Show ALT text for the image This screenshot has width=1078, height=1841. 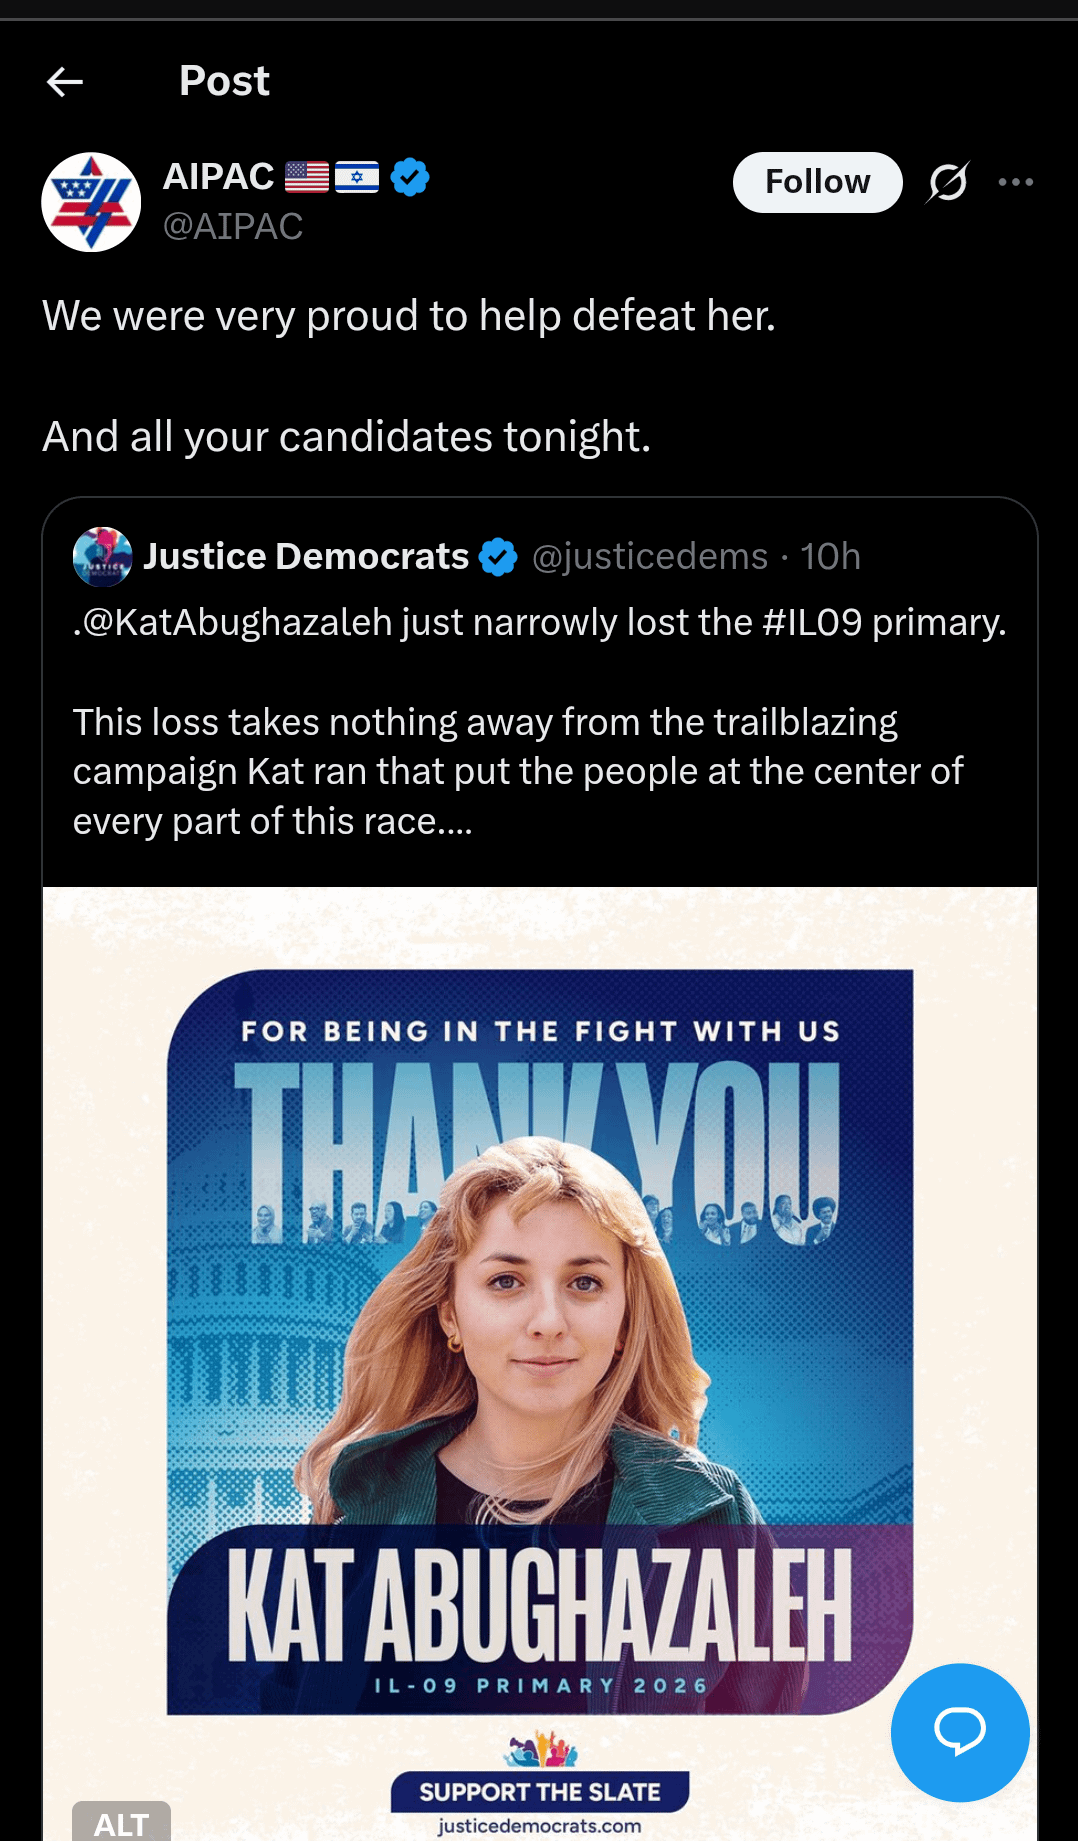point(121,1823)
